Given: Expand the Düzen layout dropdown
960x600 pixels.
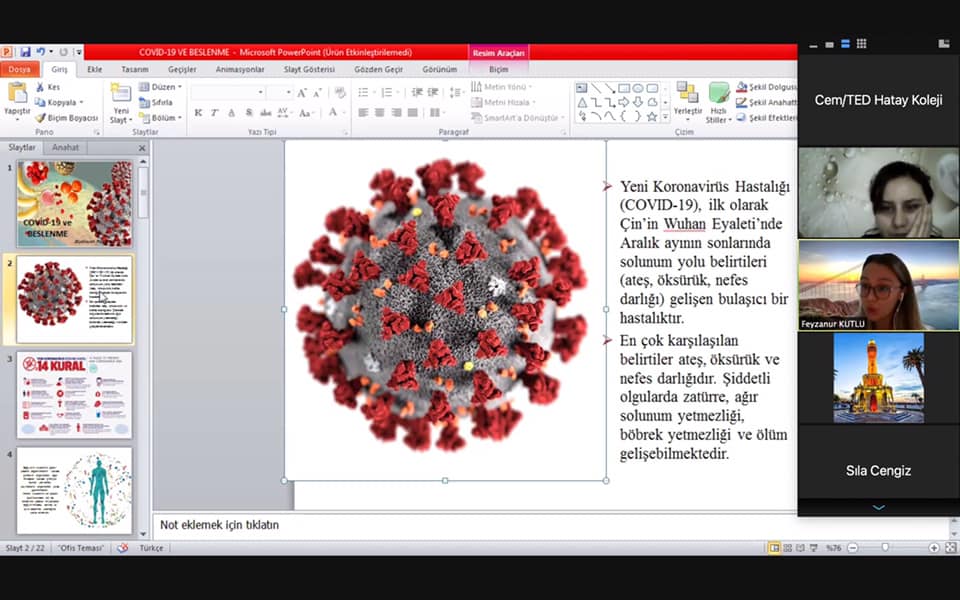Looking at the screenshot, I should [163, 87].
